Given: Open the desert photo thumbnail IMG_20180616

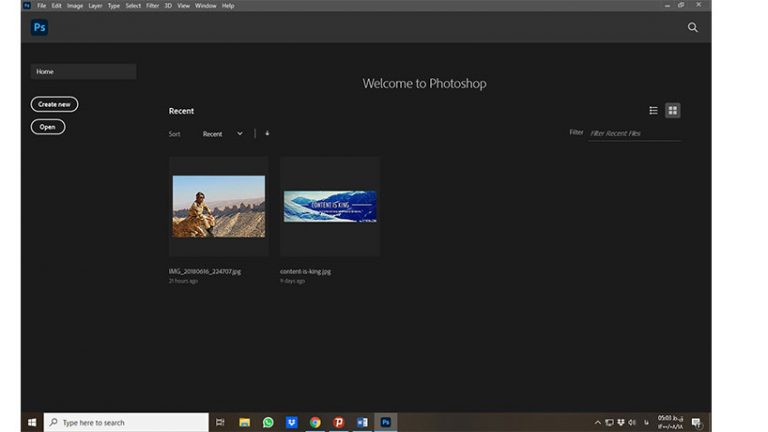Looking at the screenshot, I should [218, 206].
